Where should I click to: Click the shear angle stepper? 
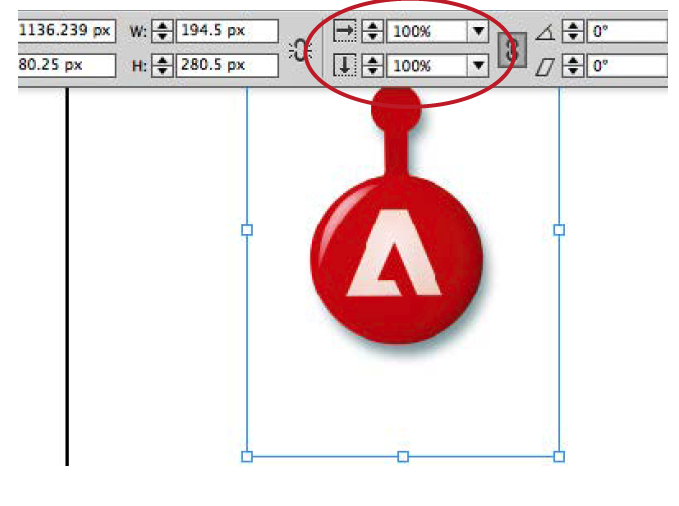click(573, 66)
